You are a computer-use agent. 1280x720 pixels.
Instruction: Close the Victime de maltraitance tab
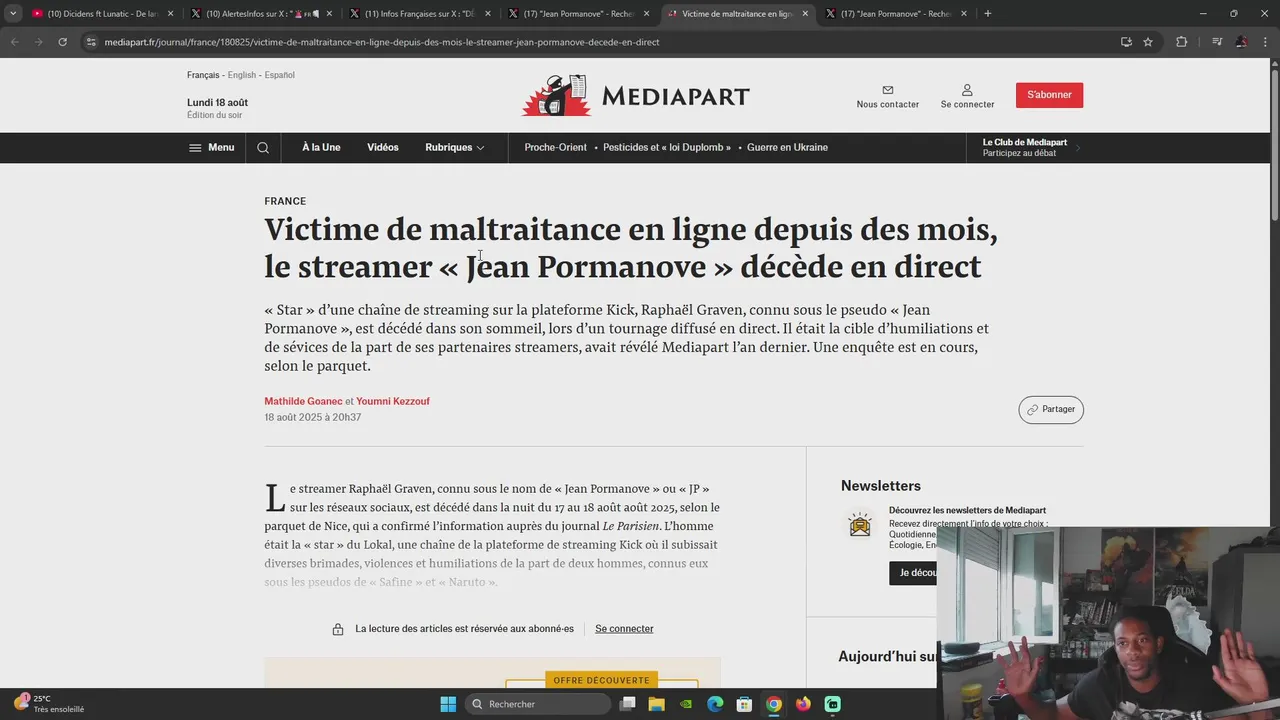coord(805,14)
